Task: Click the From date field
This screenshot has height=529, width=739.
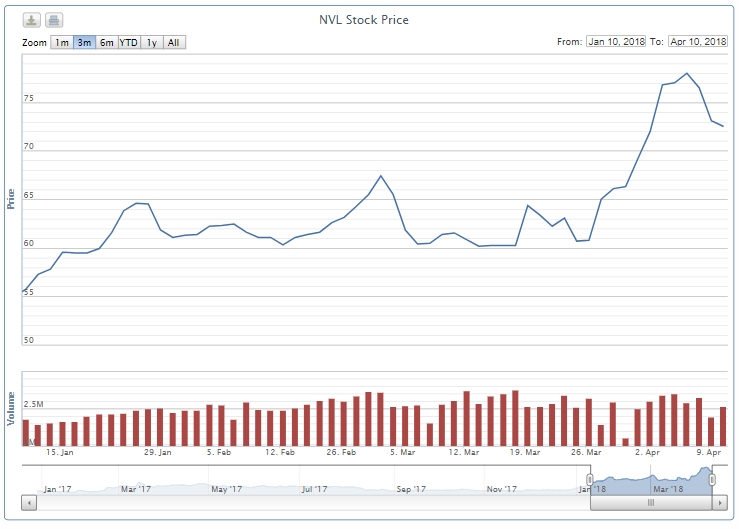Action: [x=616, y=41]
